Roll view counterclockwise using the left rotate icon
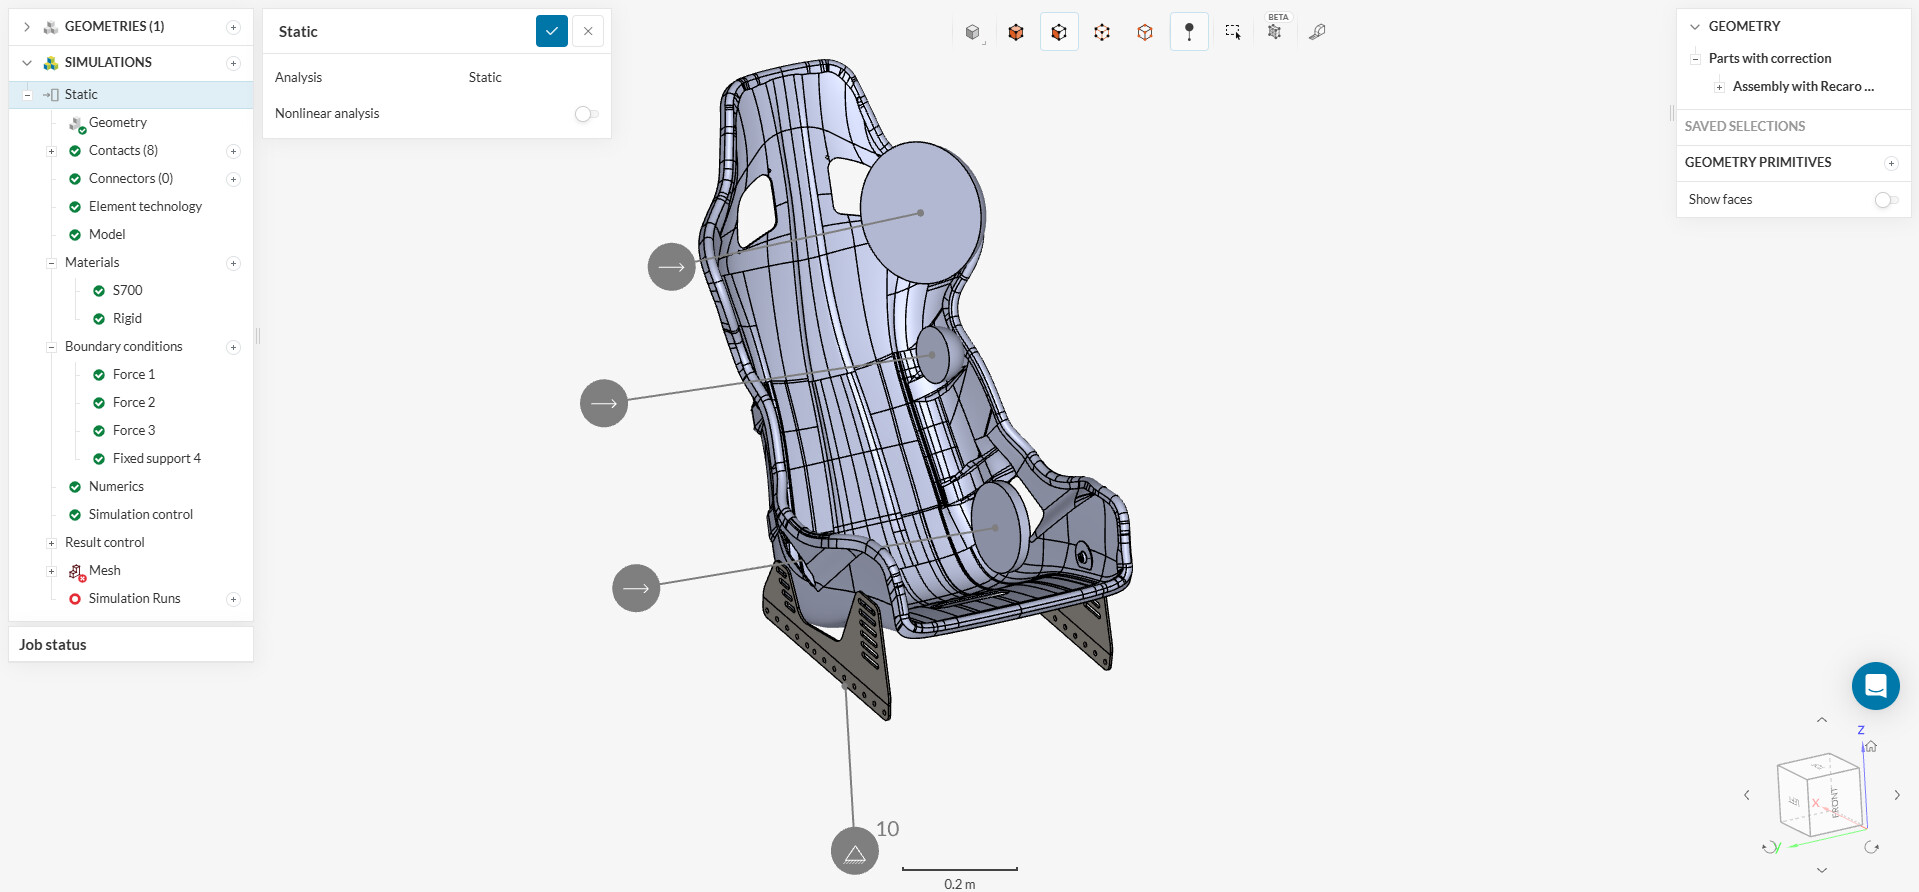Viewport: 1919px width, 892px height. [x=1770, y=847]
